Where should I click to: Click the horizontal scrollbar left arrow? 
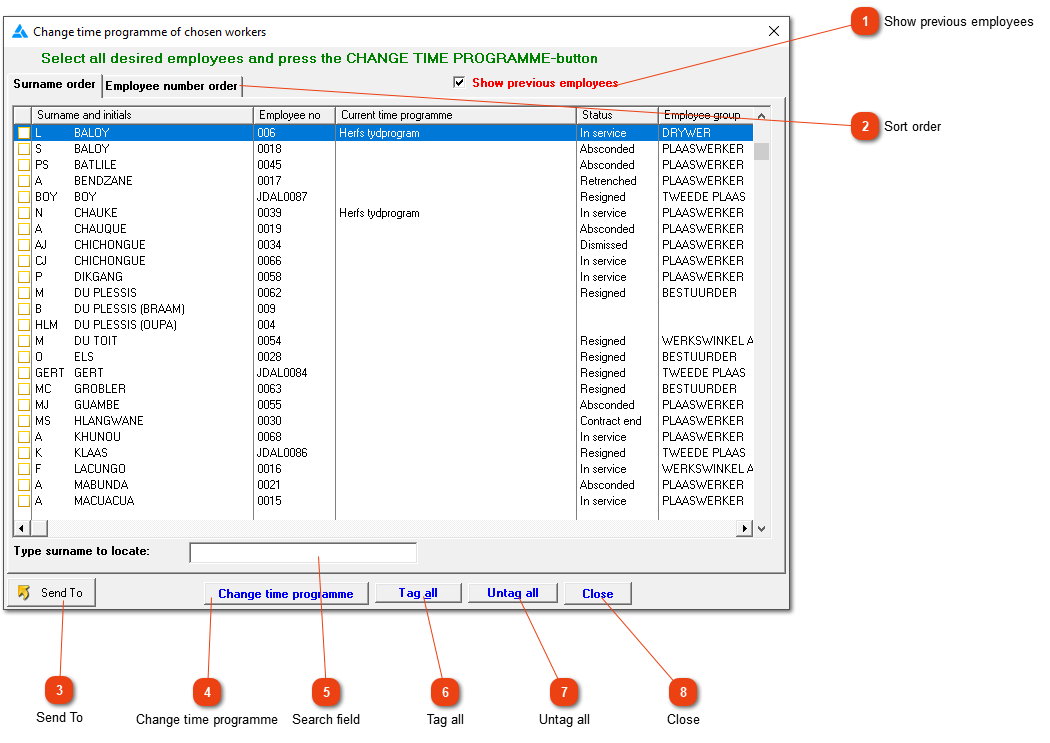click(21, 528)
